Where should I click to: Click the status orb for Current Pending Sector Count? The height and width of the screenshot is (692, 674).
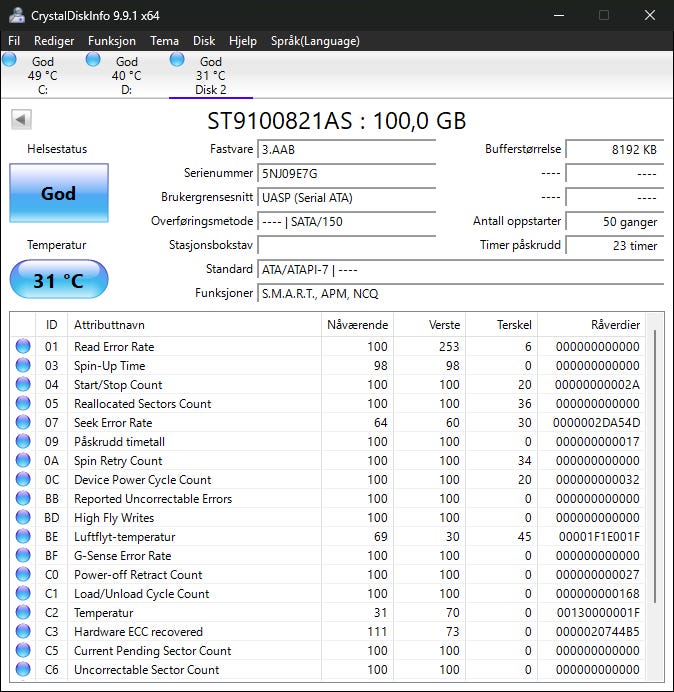coord(23,650)
